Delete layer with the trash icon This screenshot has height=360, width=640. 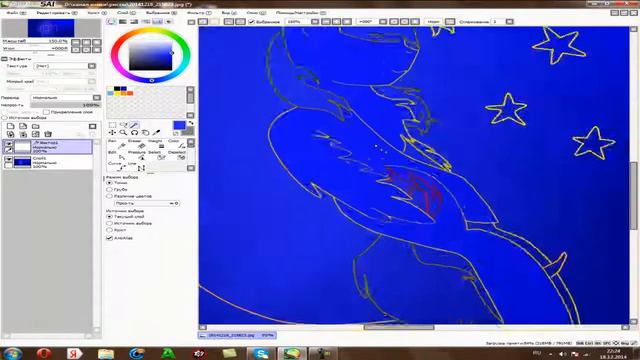48,134
